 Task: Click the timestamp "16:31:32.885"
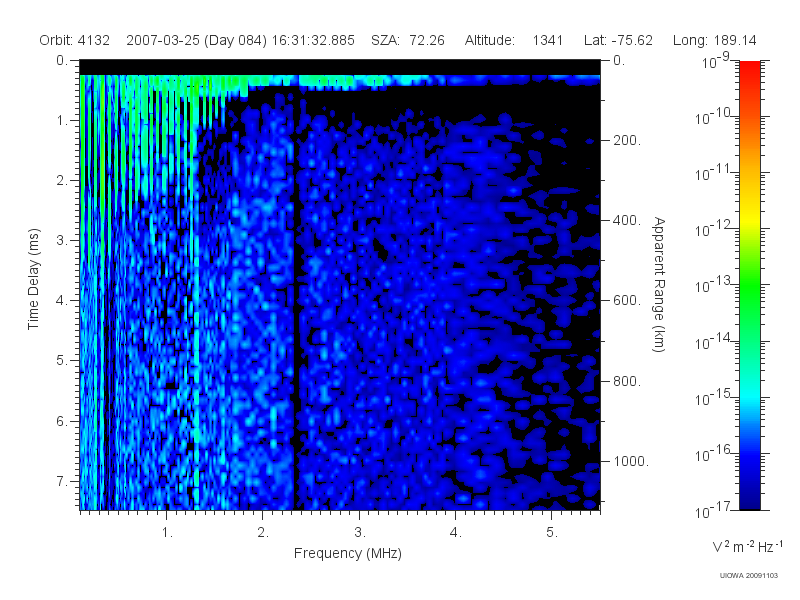click(313, 40)
